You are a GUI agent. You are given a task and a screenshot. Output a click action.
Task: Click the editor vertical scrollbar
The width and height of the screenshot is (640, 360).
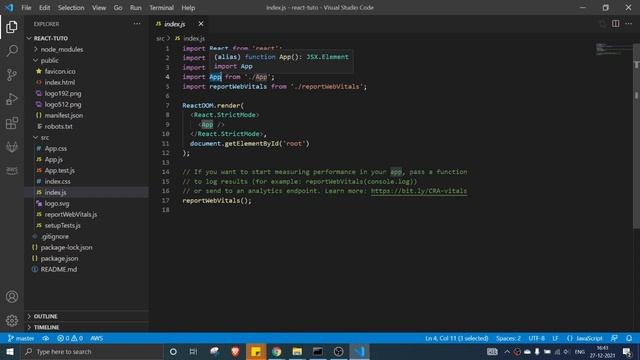point(636,136)
